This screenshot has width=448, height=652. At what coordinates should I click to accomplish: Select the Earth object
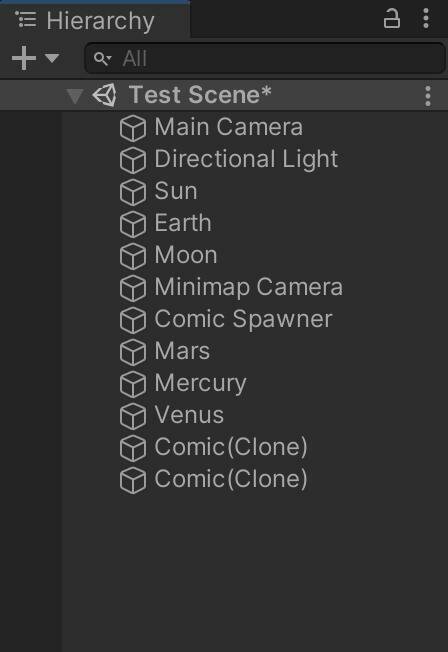coord(183,223)
